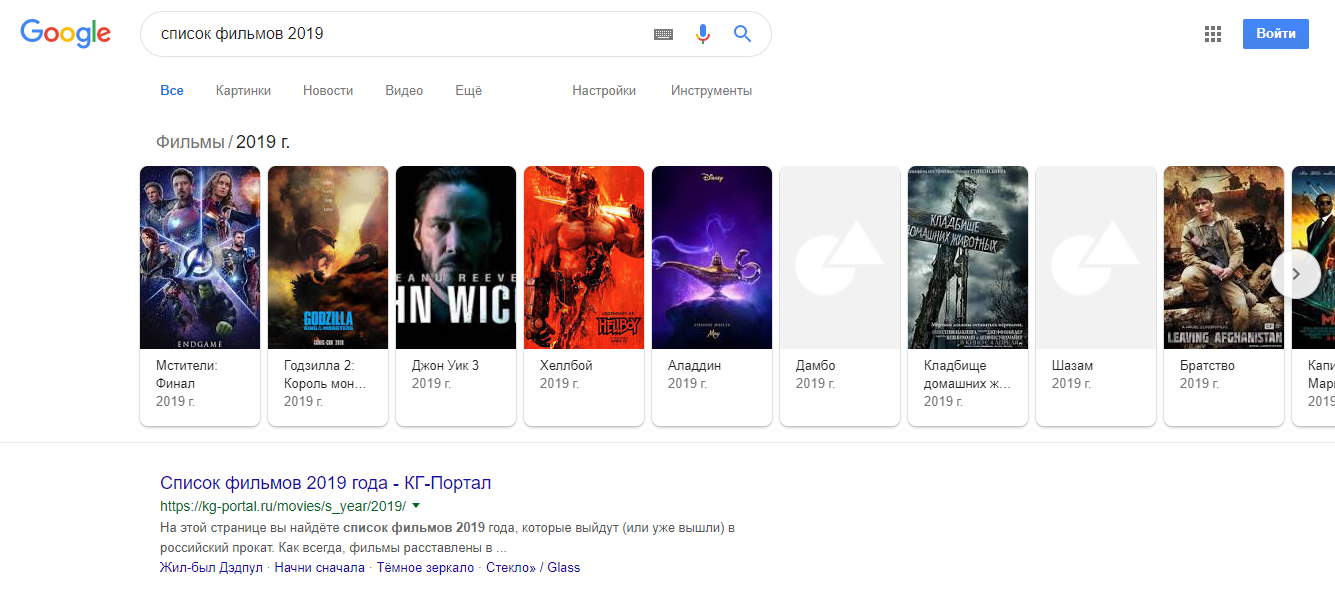Click the Мстители: Финал title
The height and width of the screenshot is (601, 1335).
pyautogui.click(x=187, y=374)
